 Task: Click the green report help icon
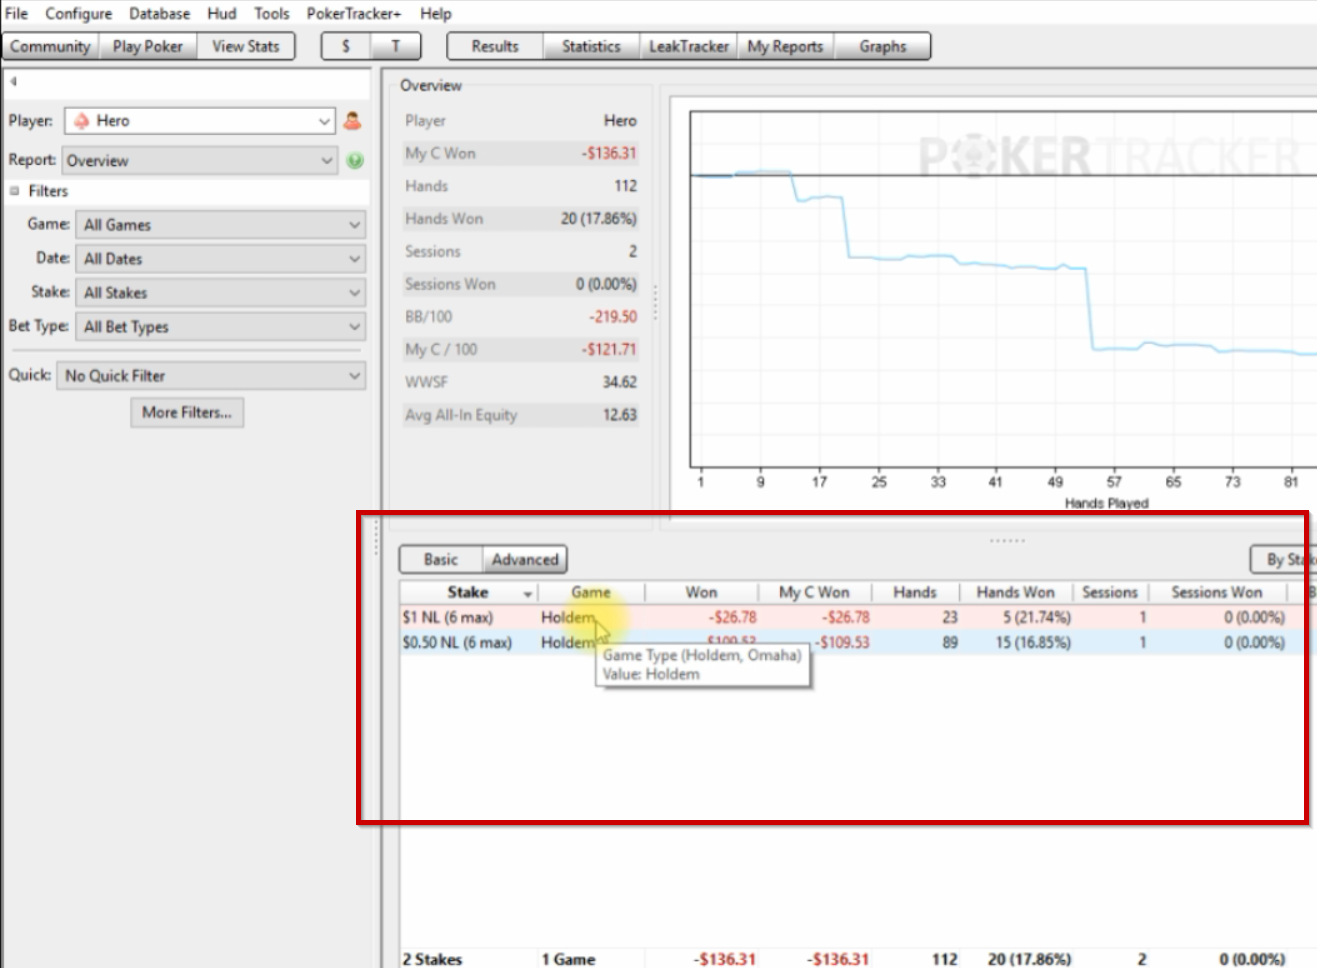pyautogui.click(x=355, y=160)
